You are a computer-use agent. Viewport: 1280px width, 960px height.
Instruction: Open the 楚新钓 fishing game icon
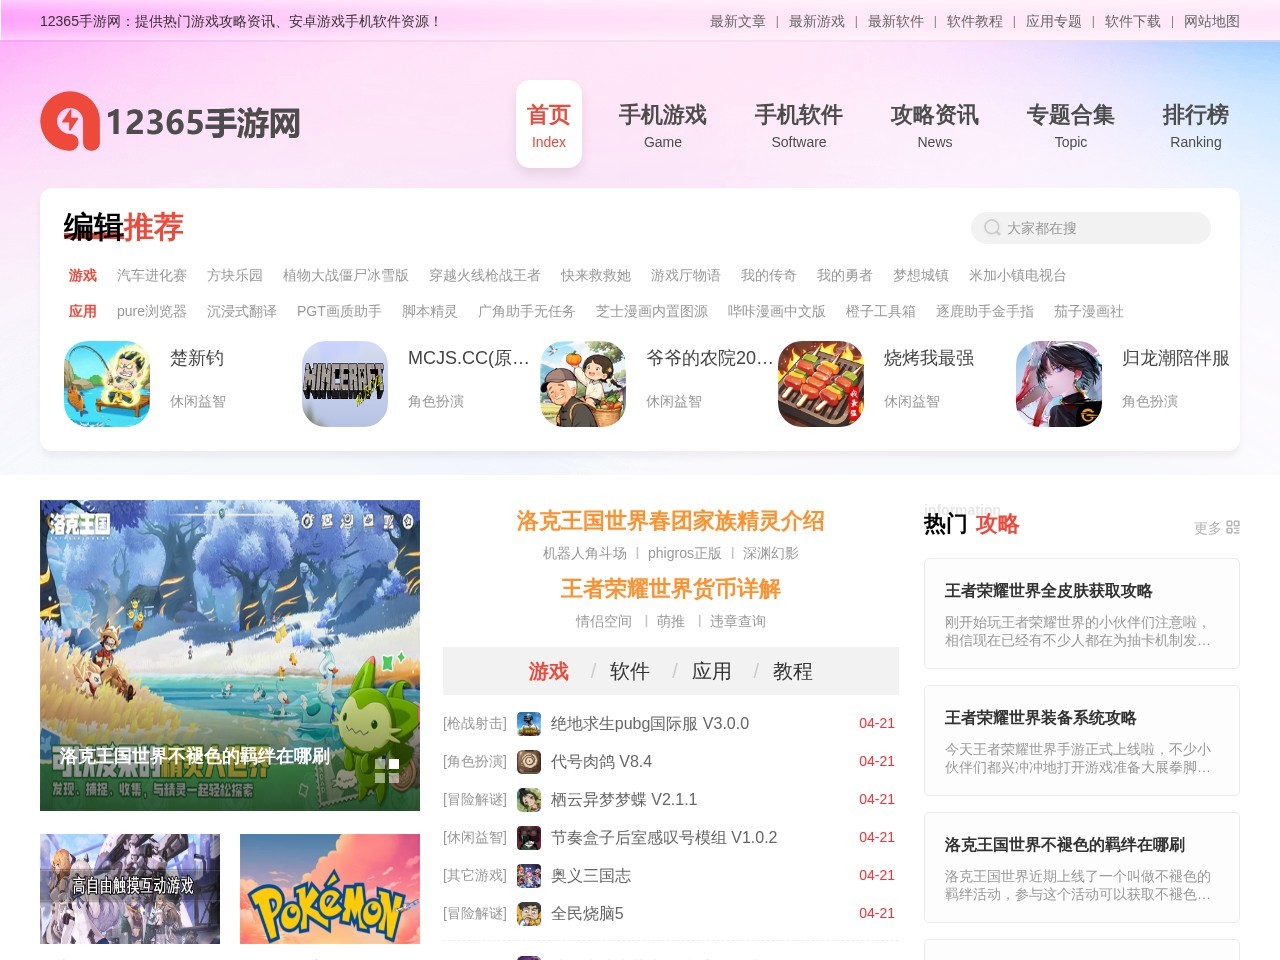point(107,384)
